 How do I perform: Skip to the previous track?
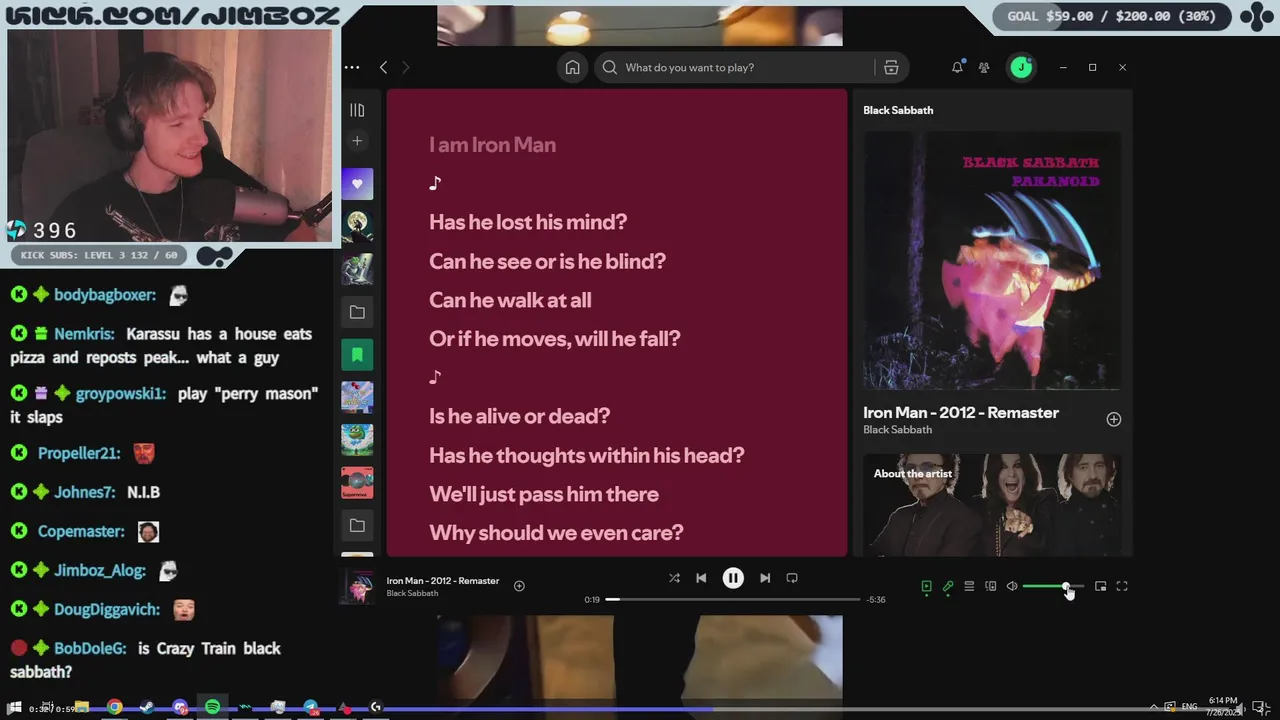701,578
